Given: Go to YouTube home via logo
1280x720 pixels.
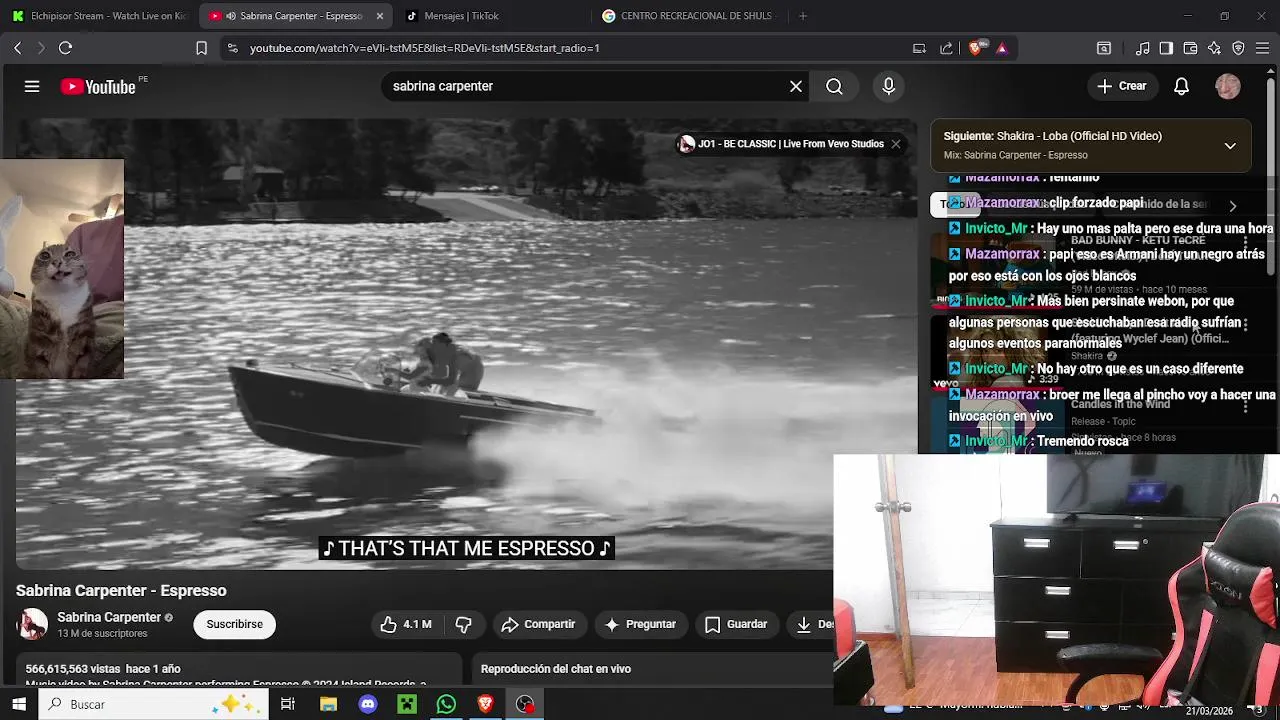Looking at the screenshot, I should pos(98,87).
